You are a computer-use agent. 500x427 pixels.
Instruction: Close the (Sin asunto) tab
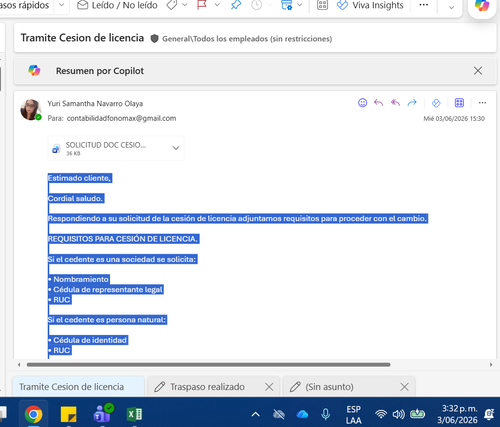[404, 387]
